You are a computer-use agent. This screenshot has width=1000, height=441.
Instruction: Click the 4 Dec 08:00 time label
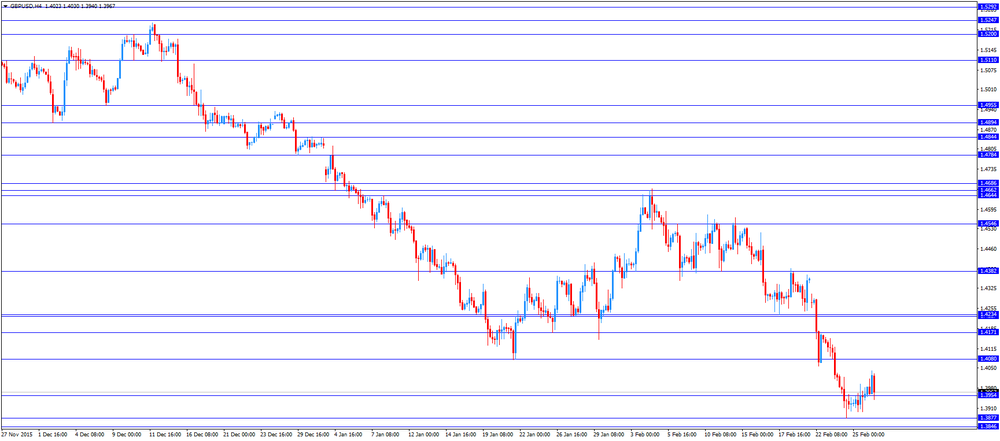(x=91, y=435)
